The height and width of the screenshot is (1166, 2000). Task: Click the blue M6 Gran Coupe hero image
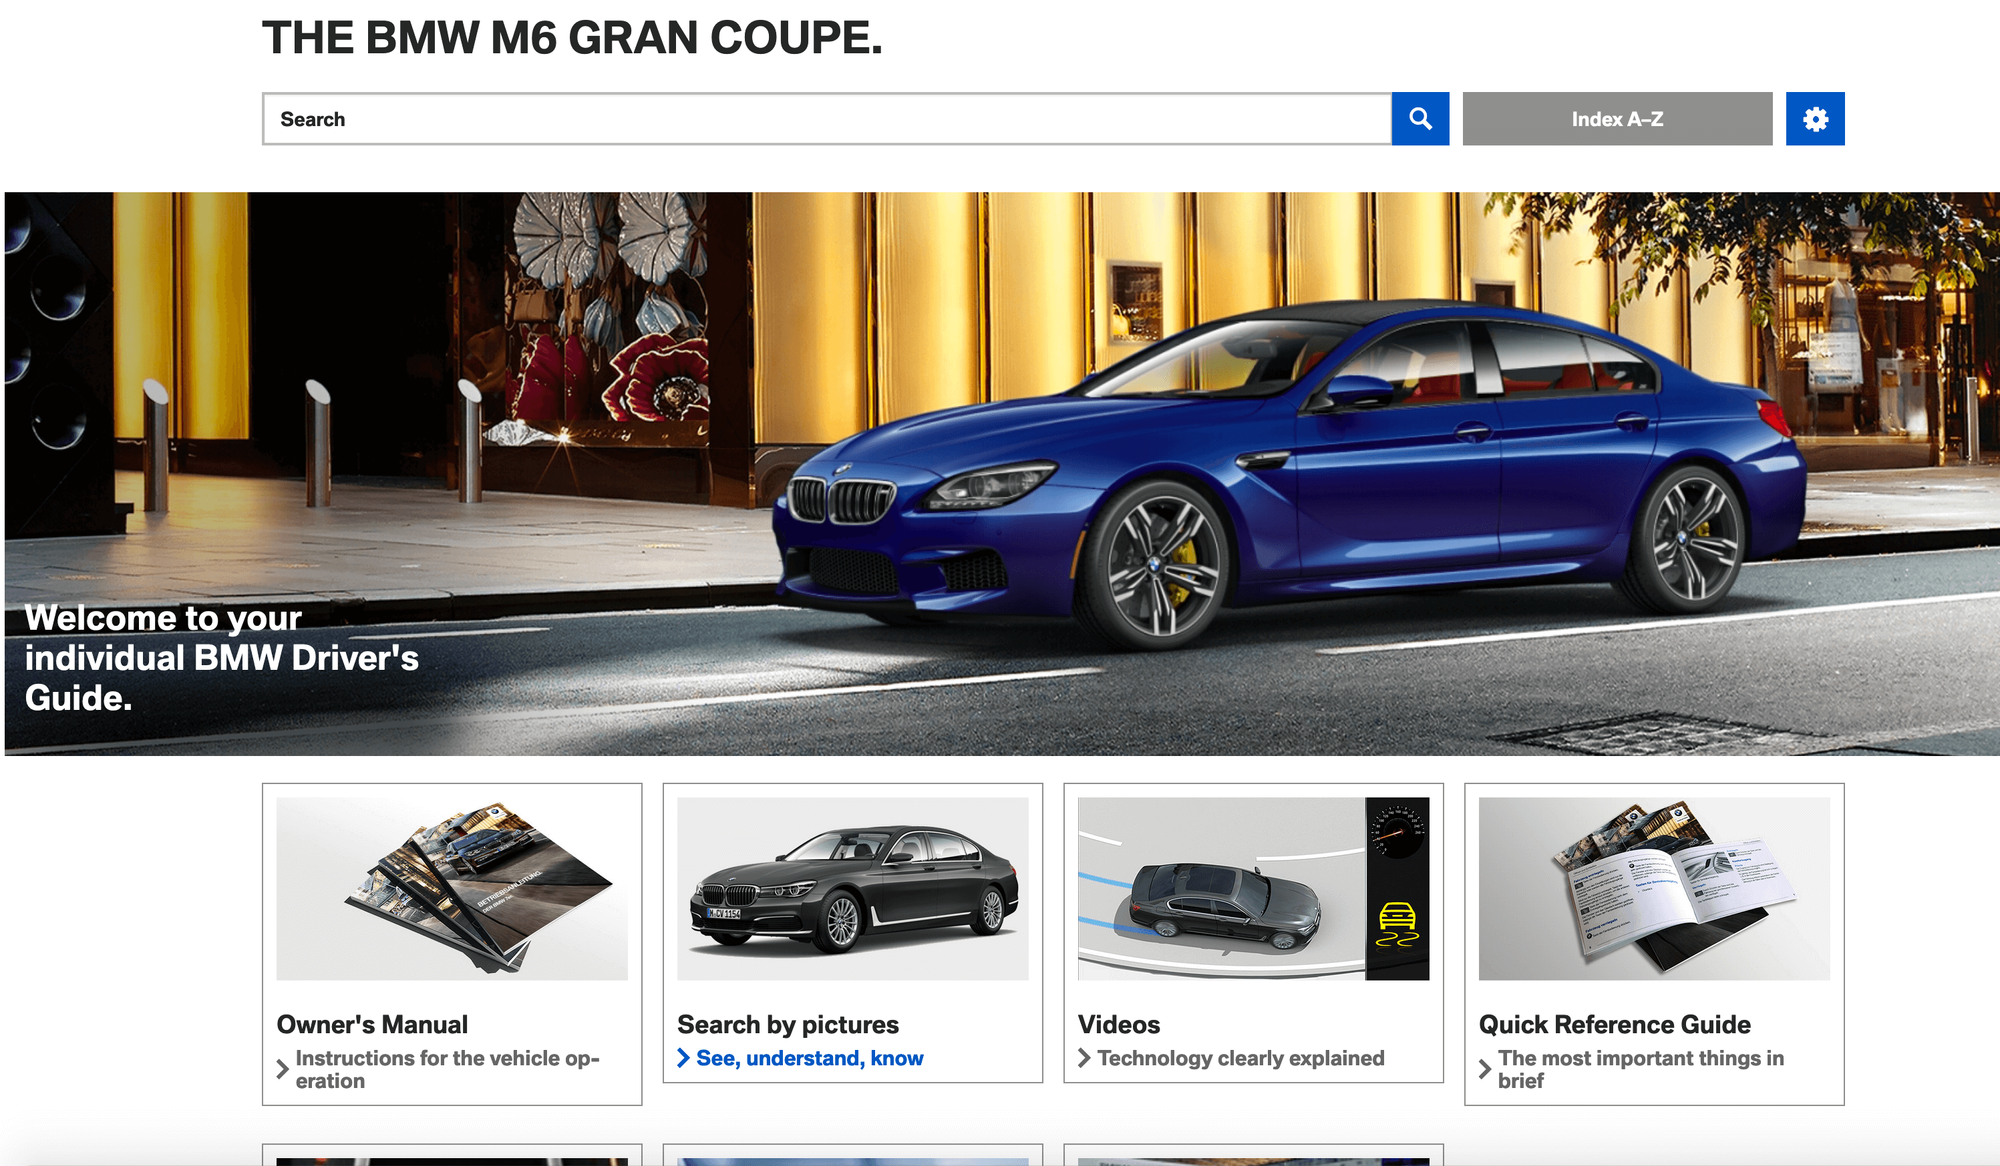pyautogui.click(x=1002, y=473)
